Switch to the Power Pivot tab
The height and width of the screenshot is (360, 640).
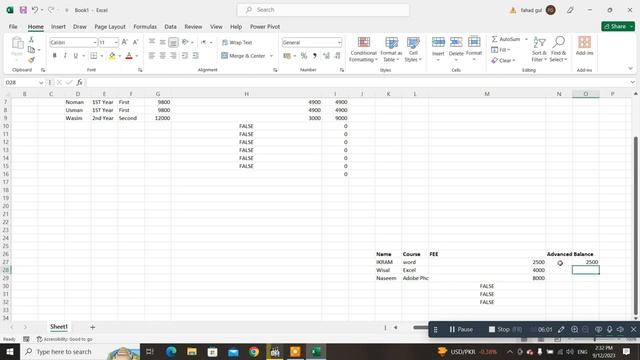[265, 27]
